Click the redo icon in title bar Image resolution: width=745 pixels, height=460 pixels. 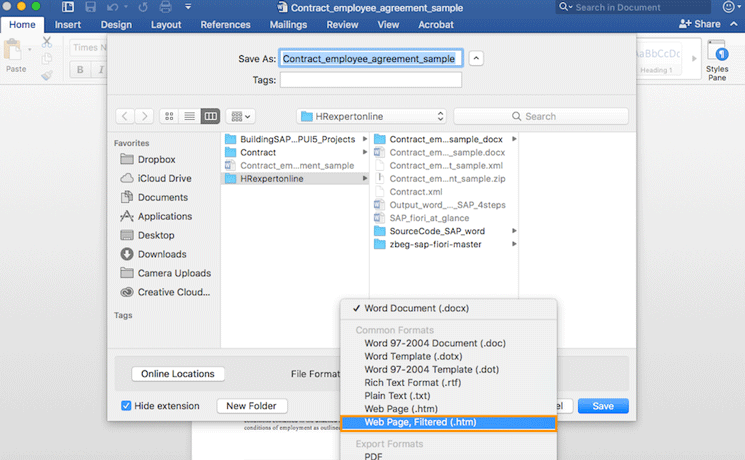point(143,7)
